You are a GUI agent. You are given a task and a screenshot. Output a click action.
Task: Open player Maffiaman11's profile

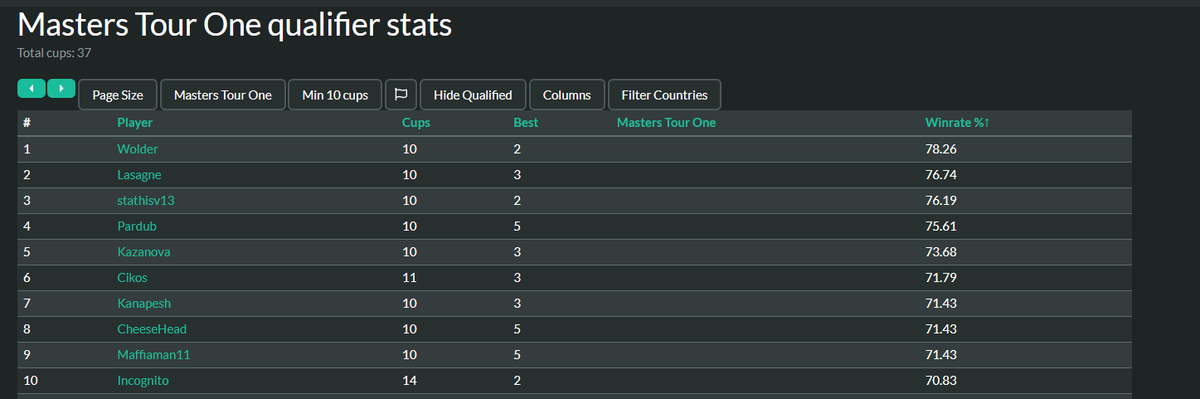[153, 355]
